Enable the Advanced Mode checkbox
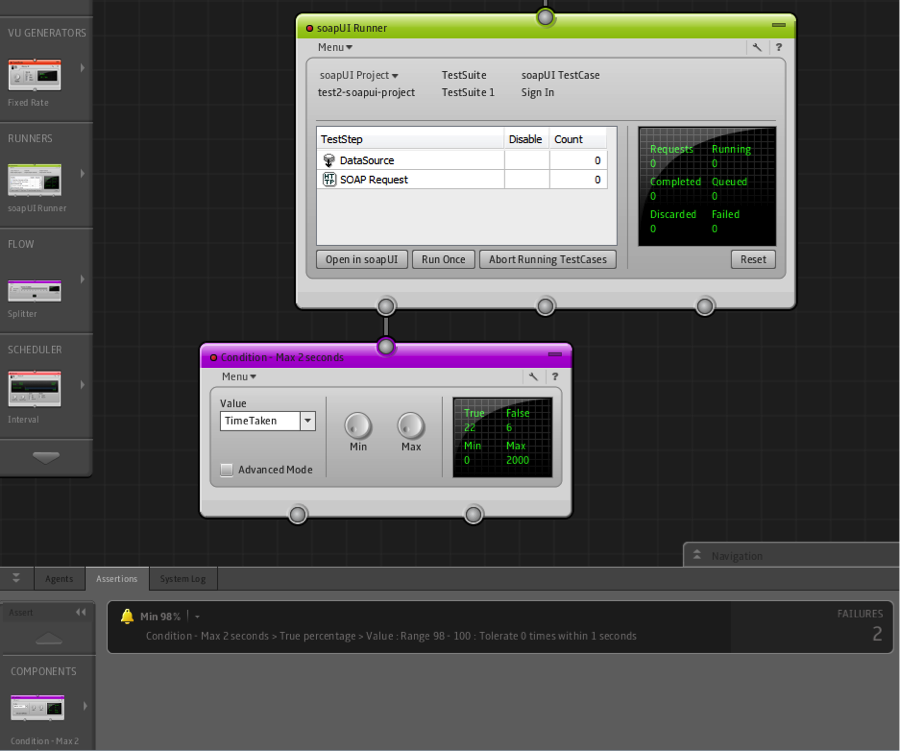The height and width of the screenshot is (751, 900). pyautogui.click(x=227, y=470)
